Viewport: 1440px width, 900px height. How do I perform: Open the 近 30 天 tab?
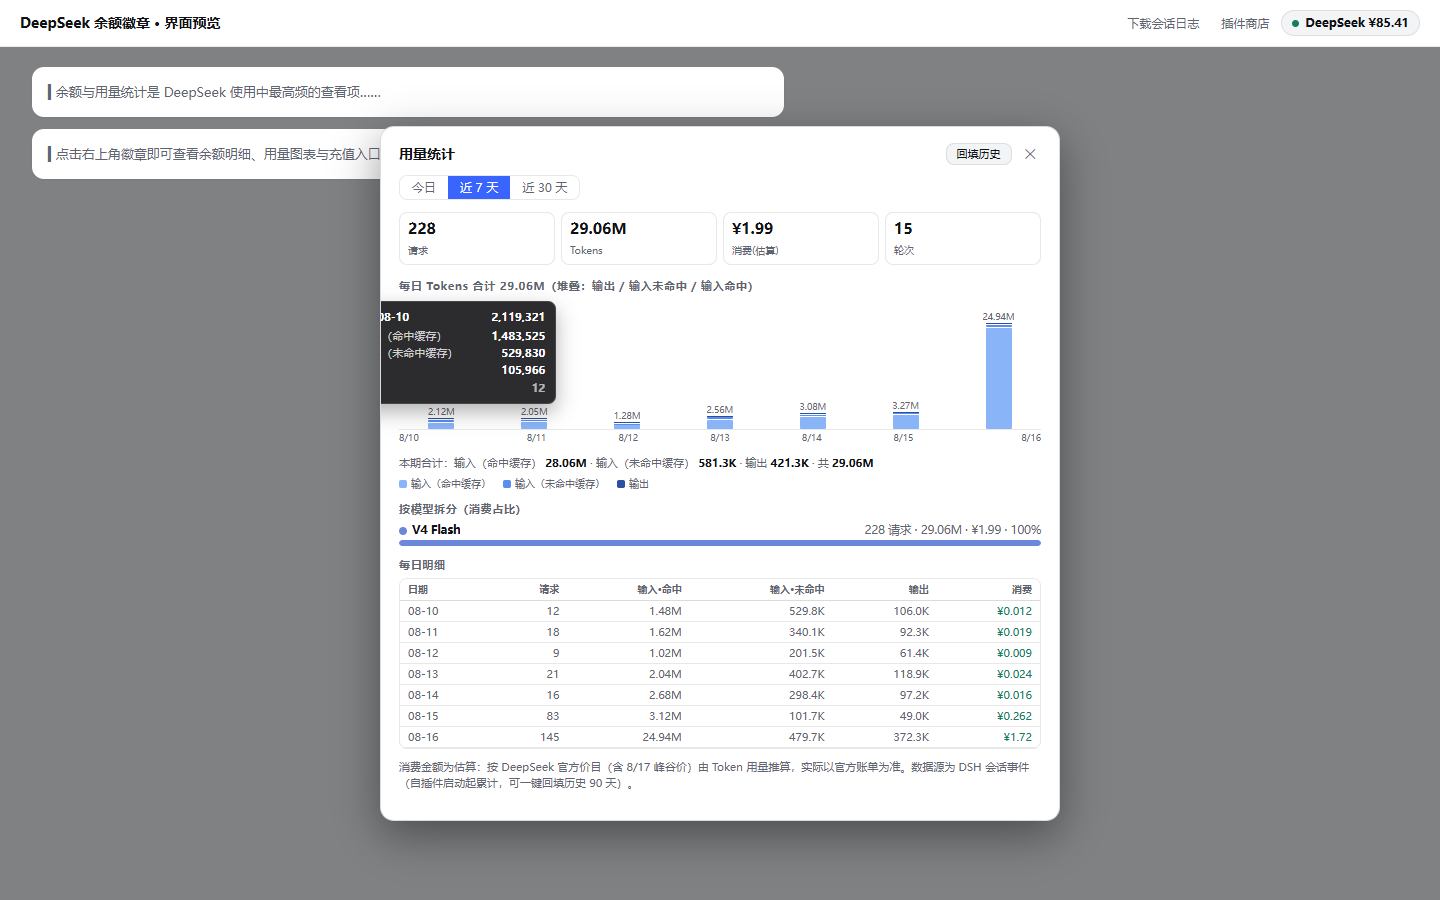pos(545,188)
